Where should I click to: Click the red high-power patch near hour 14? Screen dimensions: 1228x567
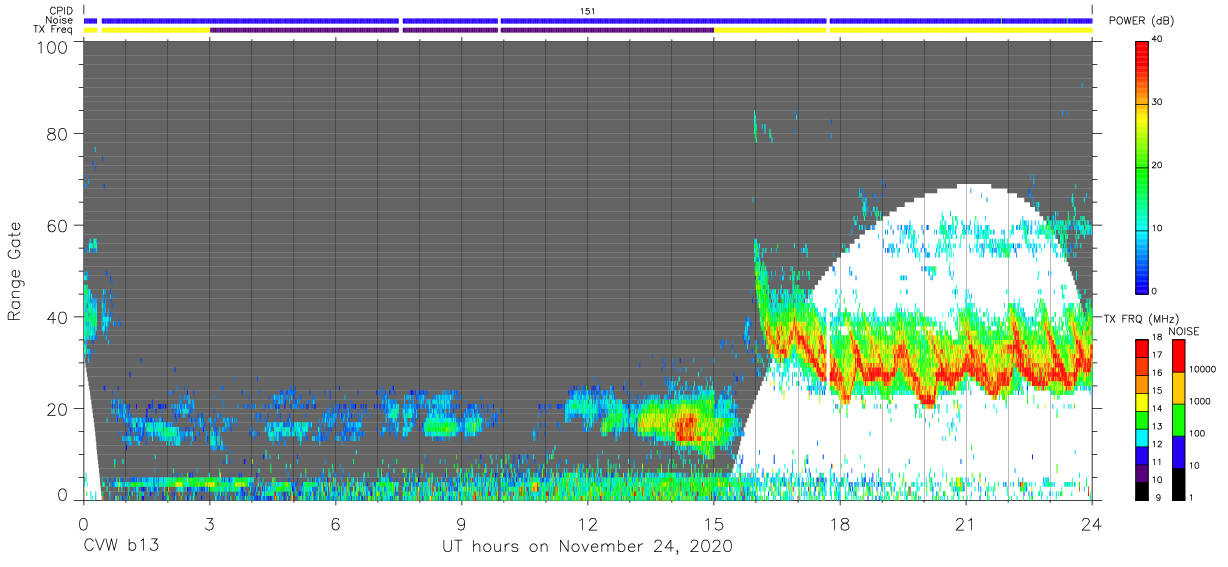[687, 429]
